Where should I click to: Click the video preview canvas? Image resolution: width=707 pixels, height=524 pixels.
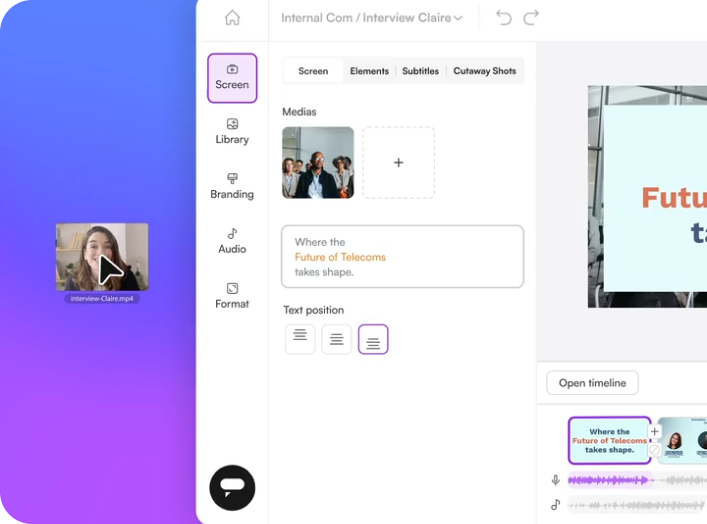coord(647,197)
